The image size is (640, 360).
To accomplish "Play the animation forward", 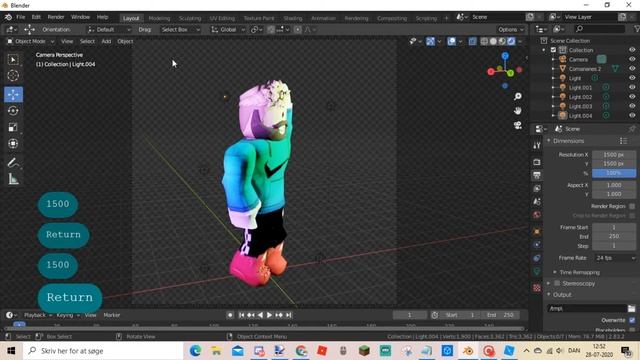I will [x=269, y=315].
